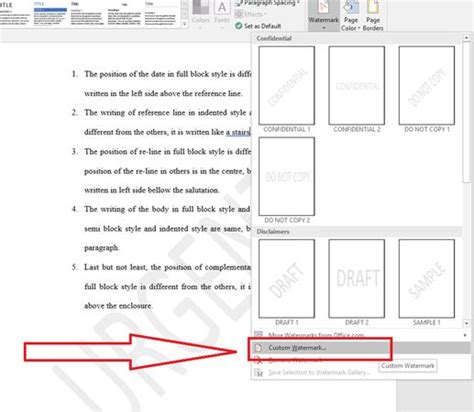
Task: Click the Page Color paint bucket icon
Action: click(x=350, y=7)
